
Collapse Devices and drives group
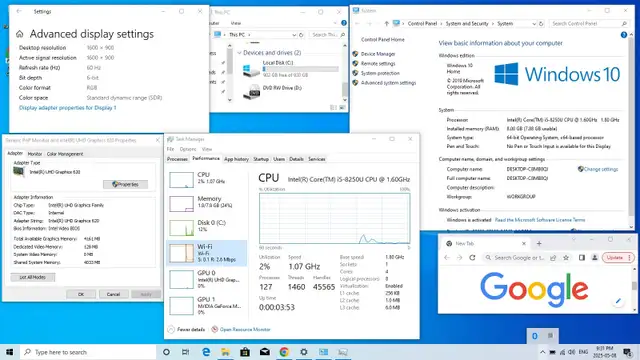pyautogui.click(x=240, y=53)
